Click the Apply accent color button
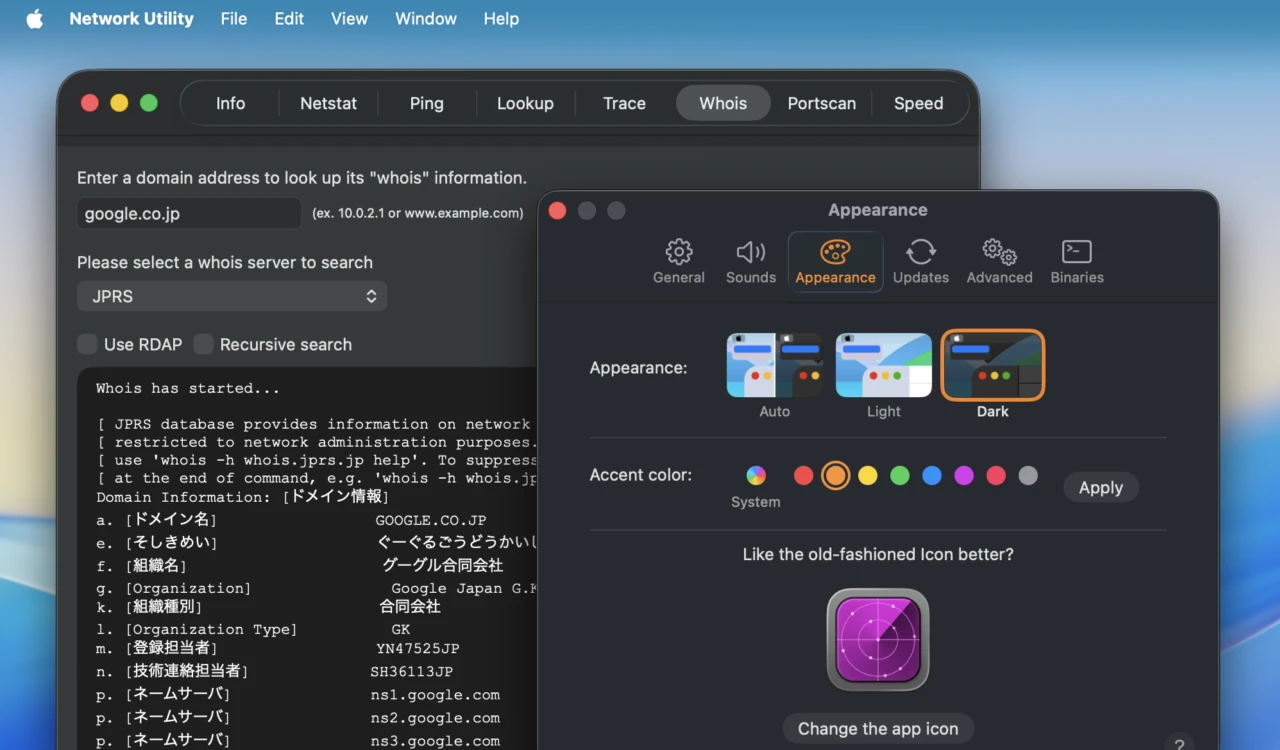The image size is (1280, 750). coord(1100,487)
